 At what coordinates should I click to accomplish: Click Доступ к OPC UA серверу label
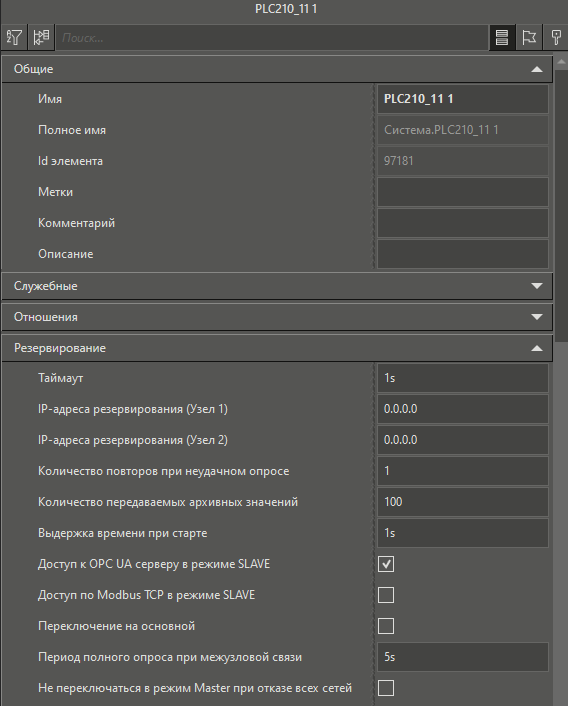coord(154,564)
